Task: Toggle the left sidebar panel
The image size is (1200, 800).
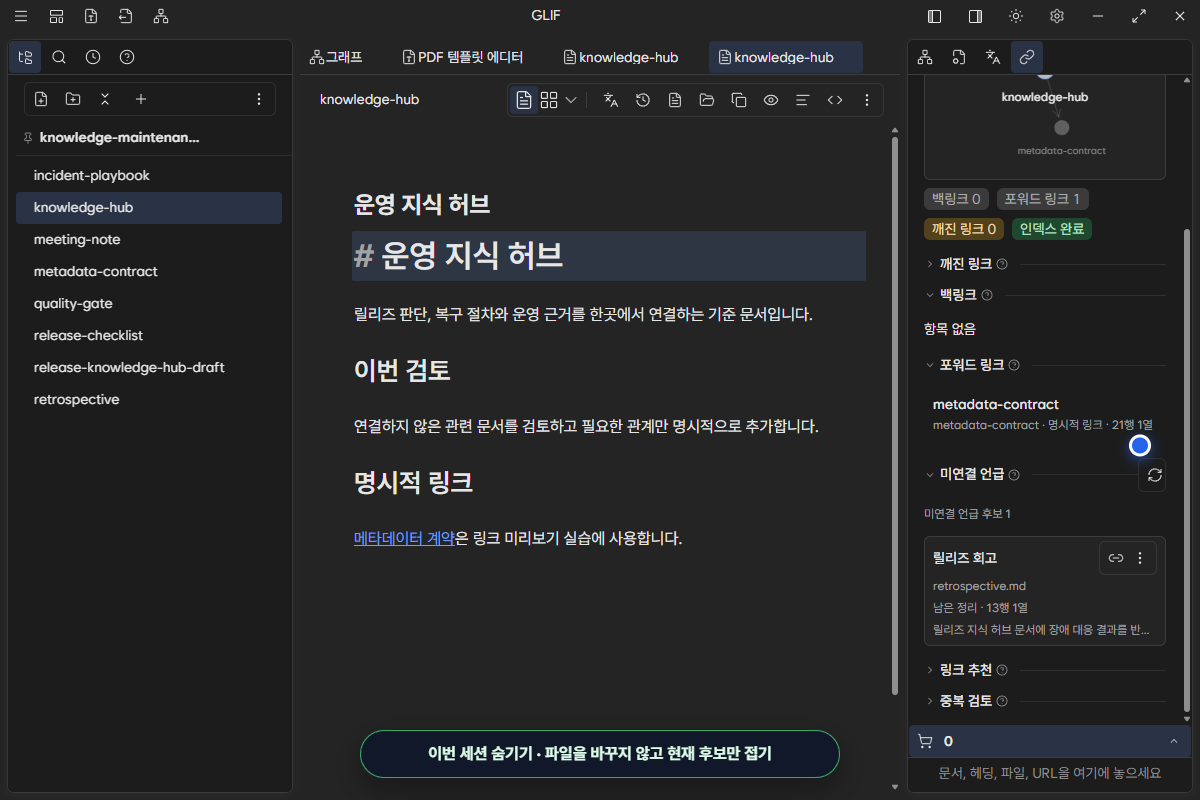Action: pyautogui.click(x=935, y=16)
